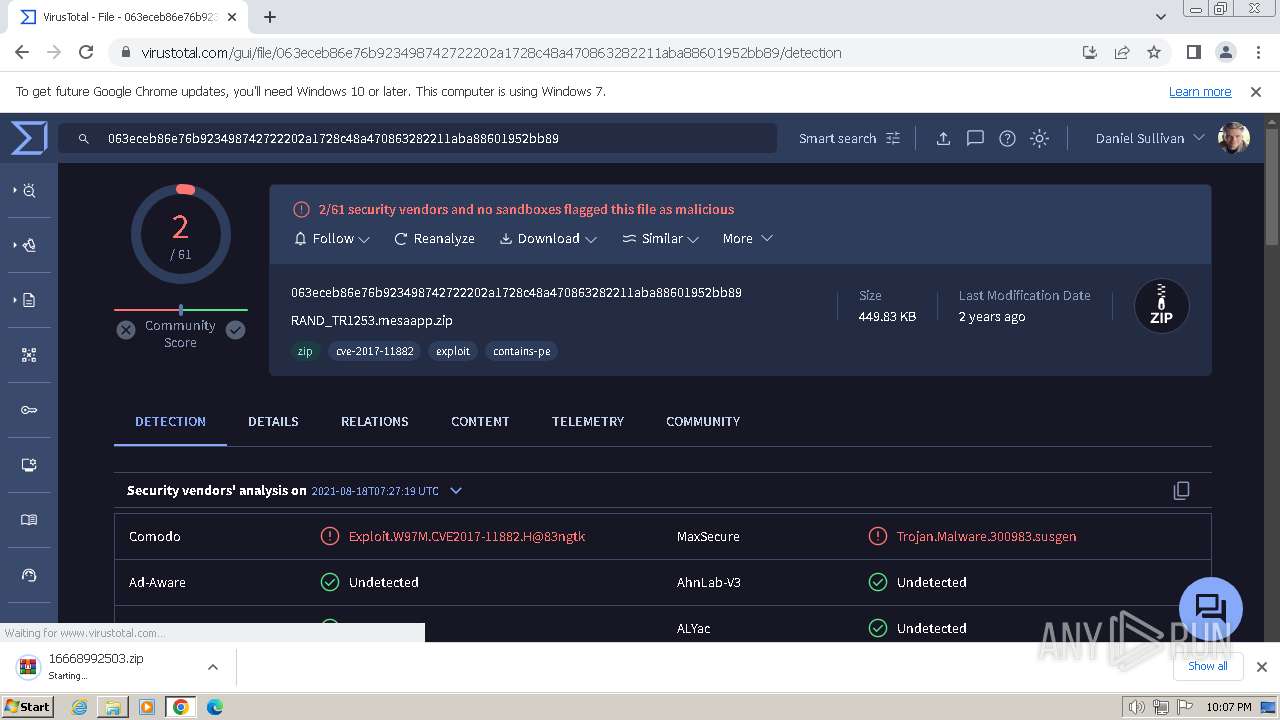Image resolution: width=1280 pixels, height=720 pixels.
Task: Open the document sidebar icon
Action: 29,300
